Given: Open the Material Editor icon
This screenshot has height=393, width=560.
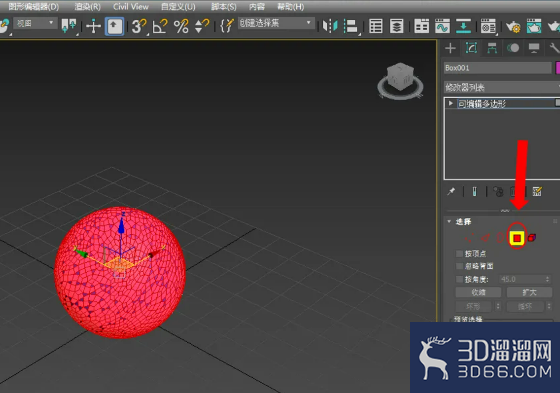Looking at the screenshot, I should [488, 26].
